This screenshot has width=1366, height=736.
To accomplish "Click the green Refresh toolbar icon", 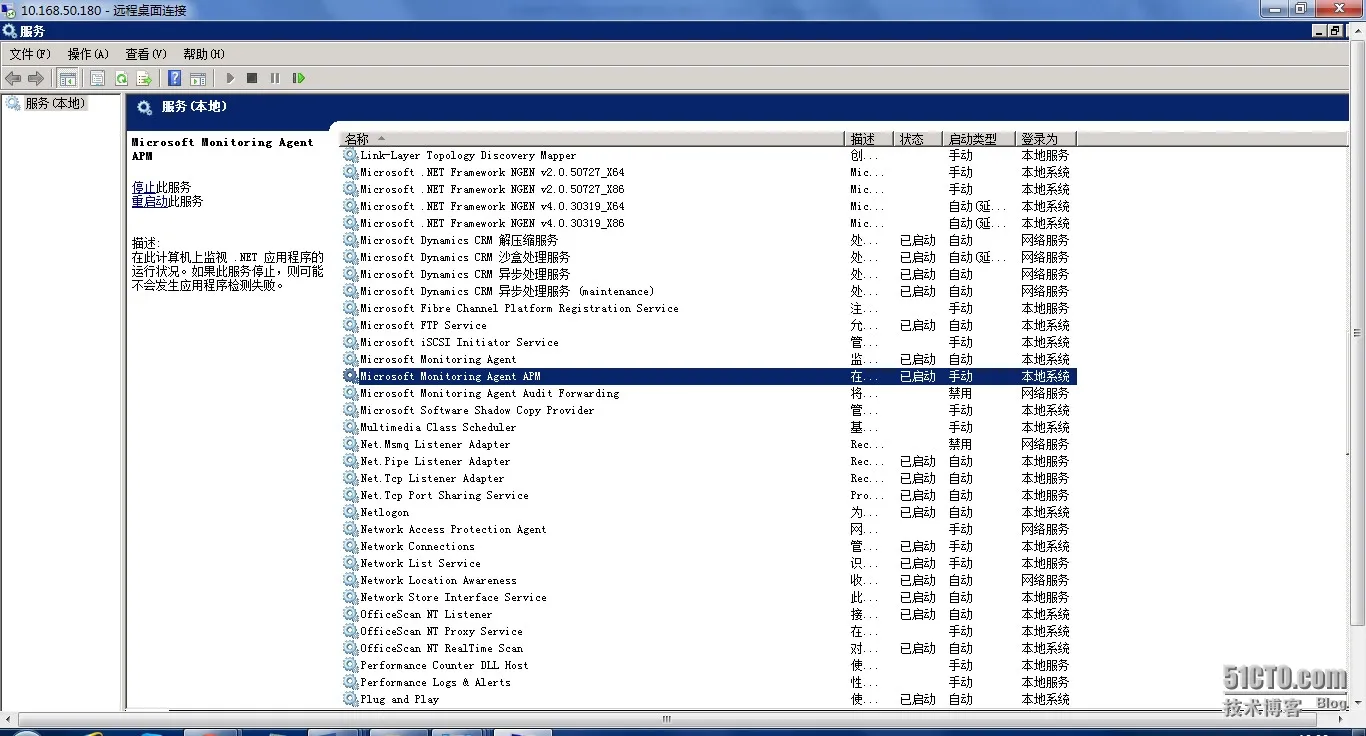I will click(x=121, y=78).
